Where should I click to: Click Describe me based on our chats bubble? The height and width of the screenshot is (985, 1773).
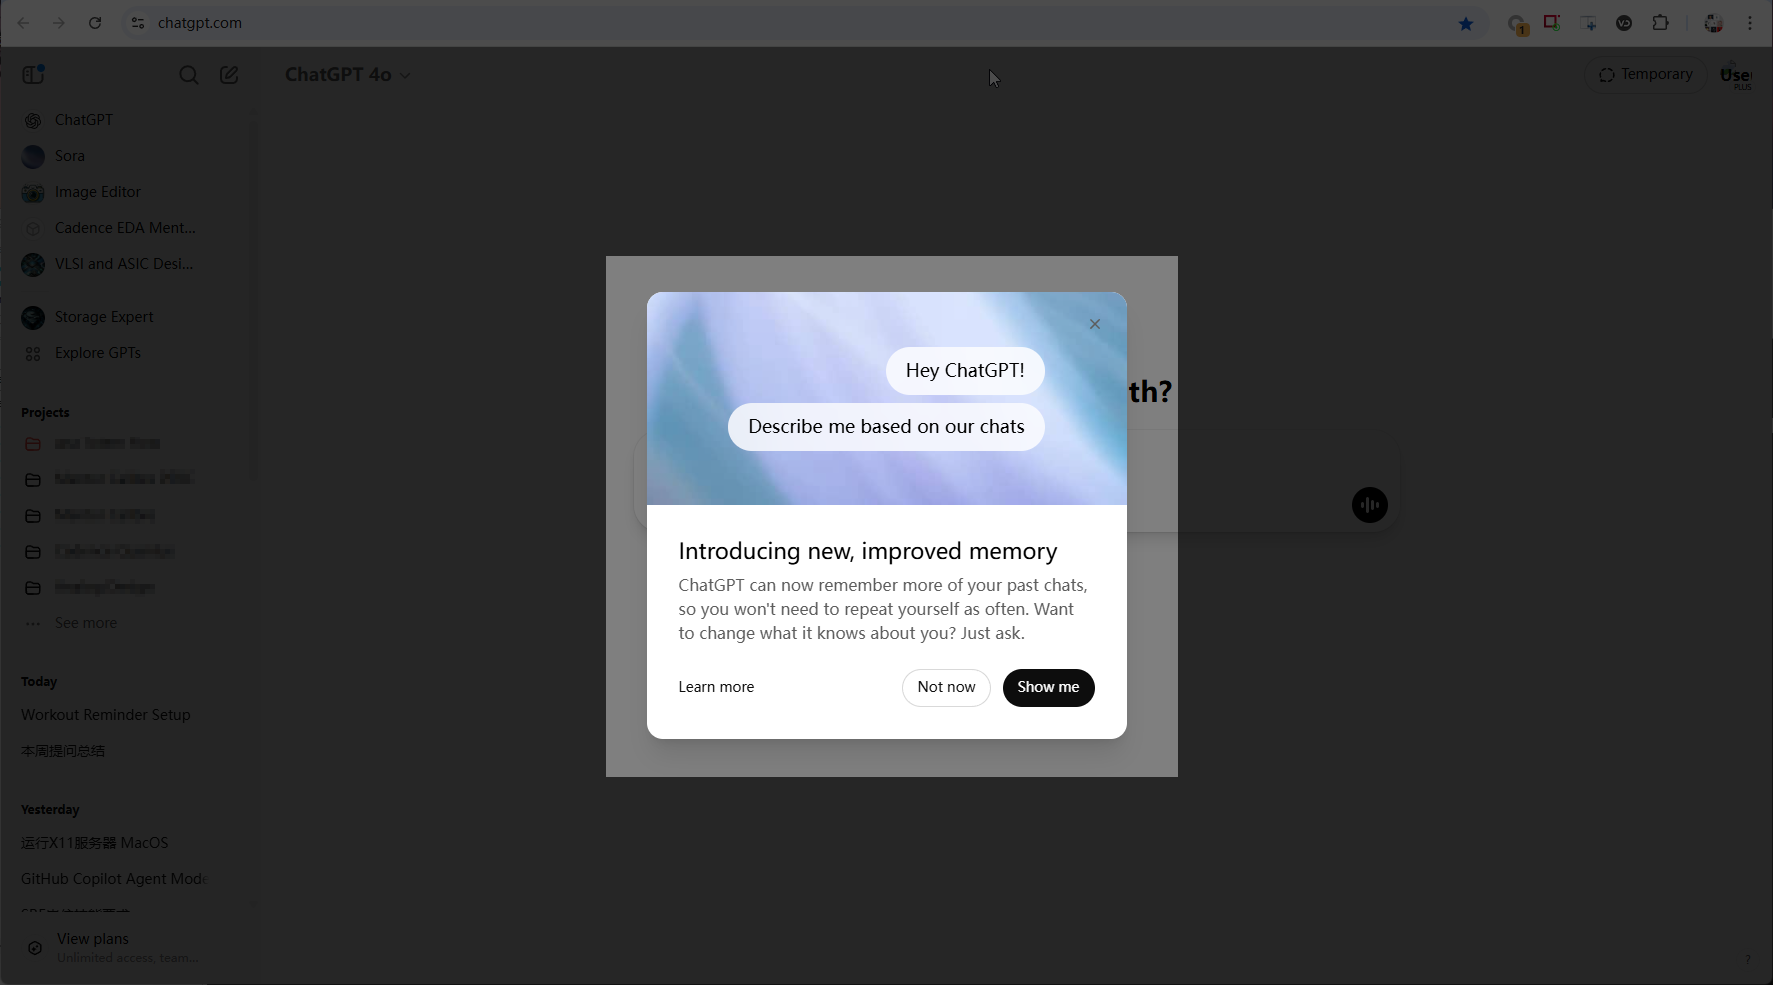click(886, 427)
